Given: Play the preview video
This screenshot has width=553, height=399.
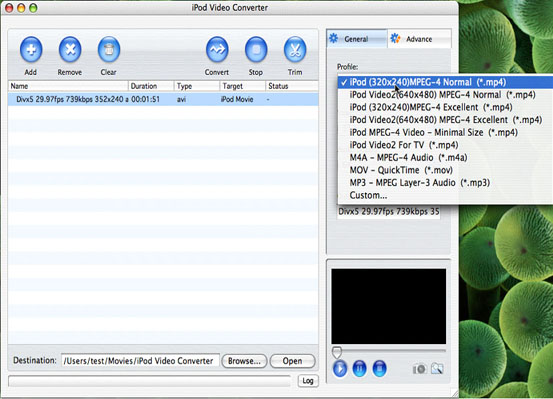Looking at the screenshot, I should point(340,369).
